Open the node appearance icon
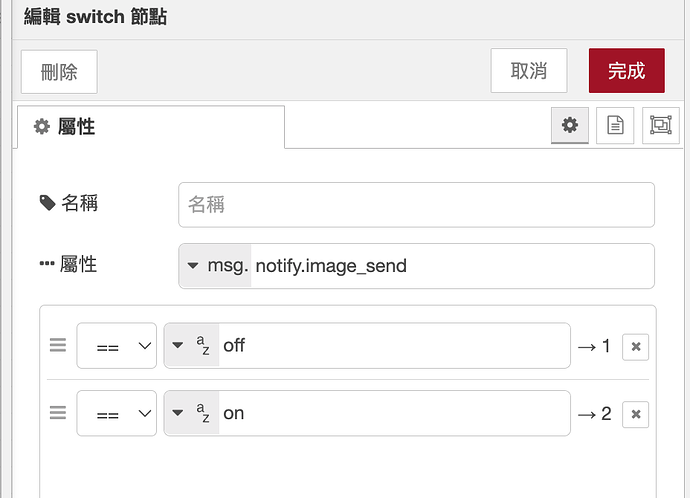The width and height of the screenshot is (690, 498). pos(660,125)
